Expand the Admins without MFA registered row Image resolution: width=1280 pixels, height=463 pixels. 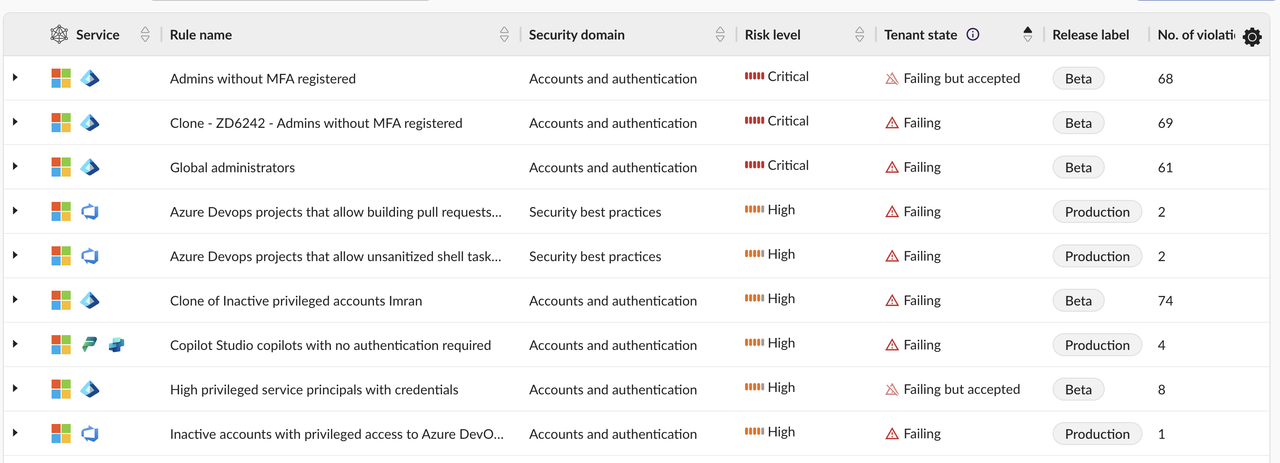pos(15,78)
